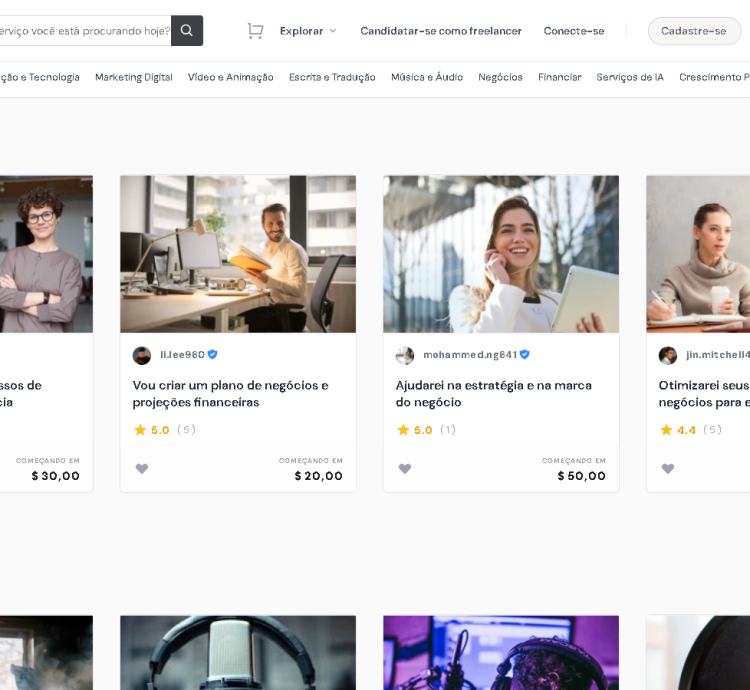
Task: Click the mohammed.ng641 username
Action: tap(470, 355)
